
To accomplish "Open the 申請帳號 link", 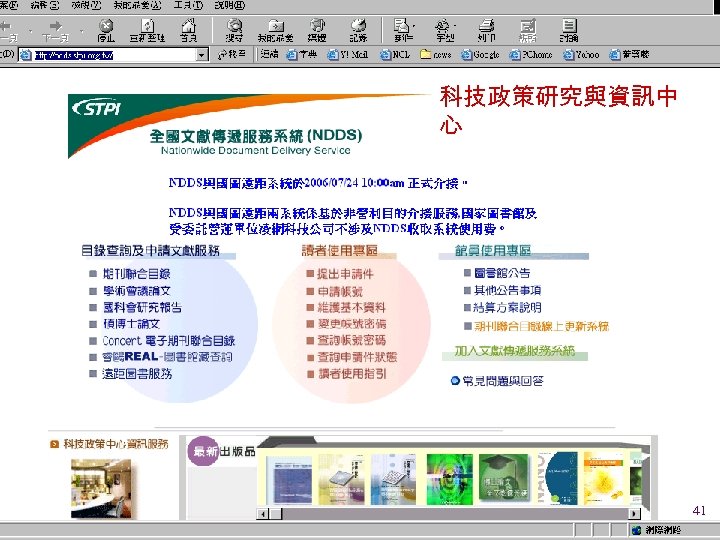I will click(340, 291).
